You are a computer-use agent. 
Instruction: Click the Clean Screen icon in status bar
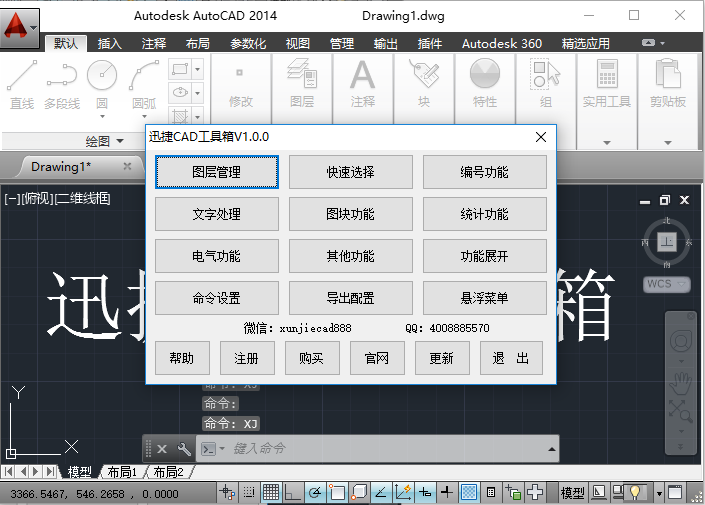tap(675, 492)
